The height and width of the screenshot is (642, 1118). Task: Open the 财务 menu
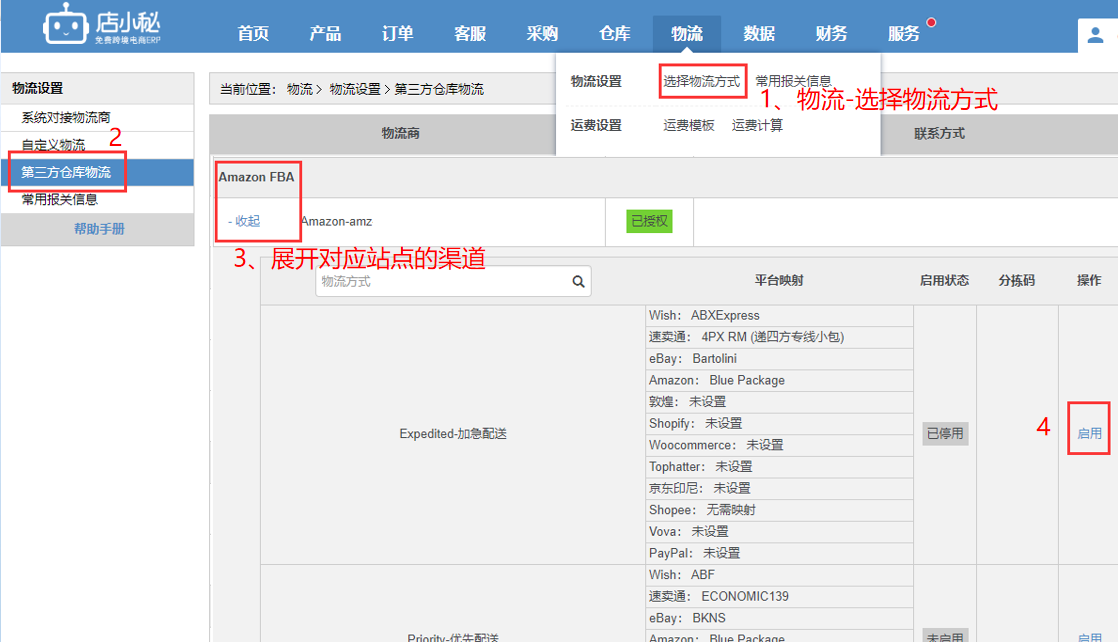[x=831, y=34]
